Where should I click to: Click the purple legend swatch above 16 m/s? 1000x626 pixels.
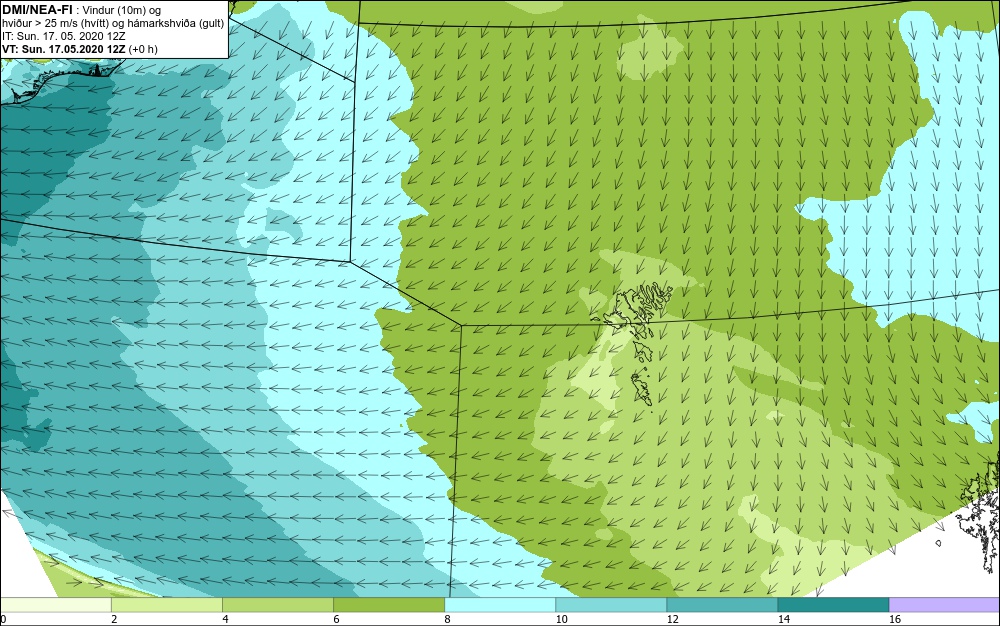pyautogui.click(x=945, y=605)
